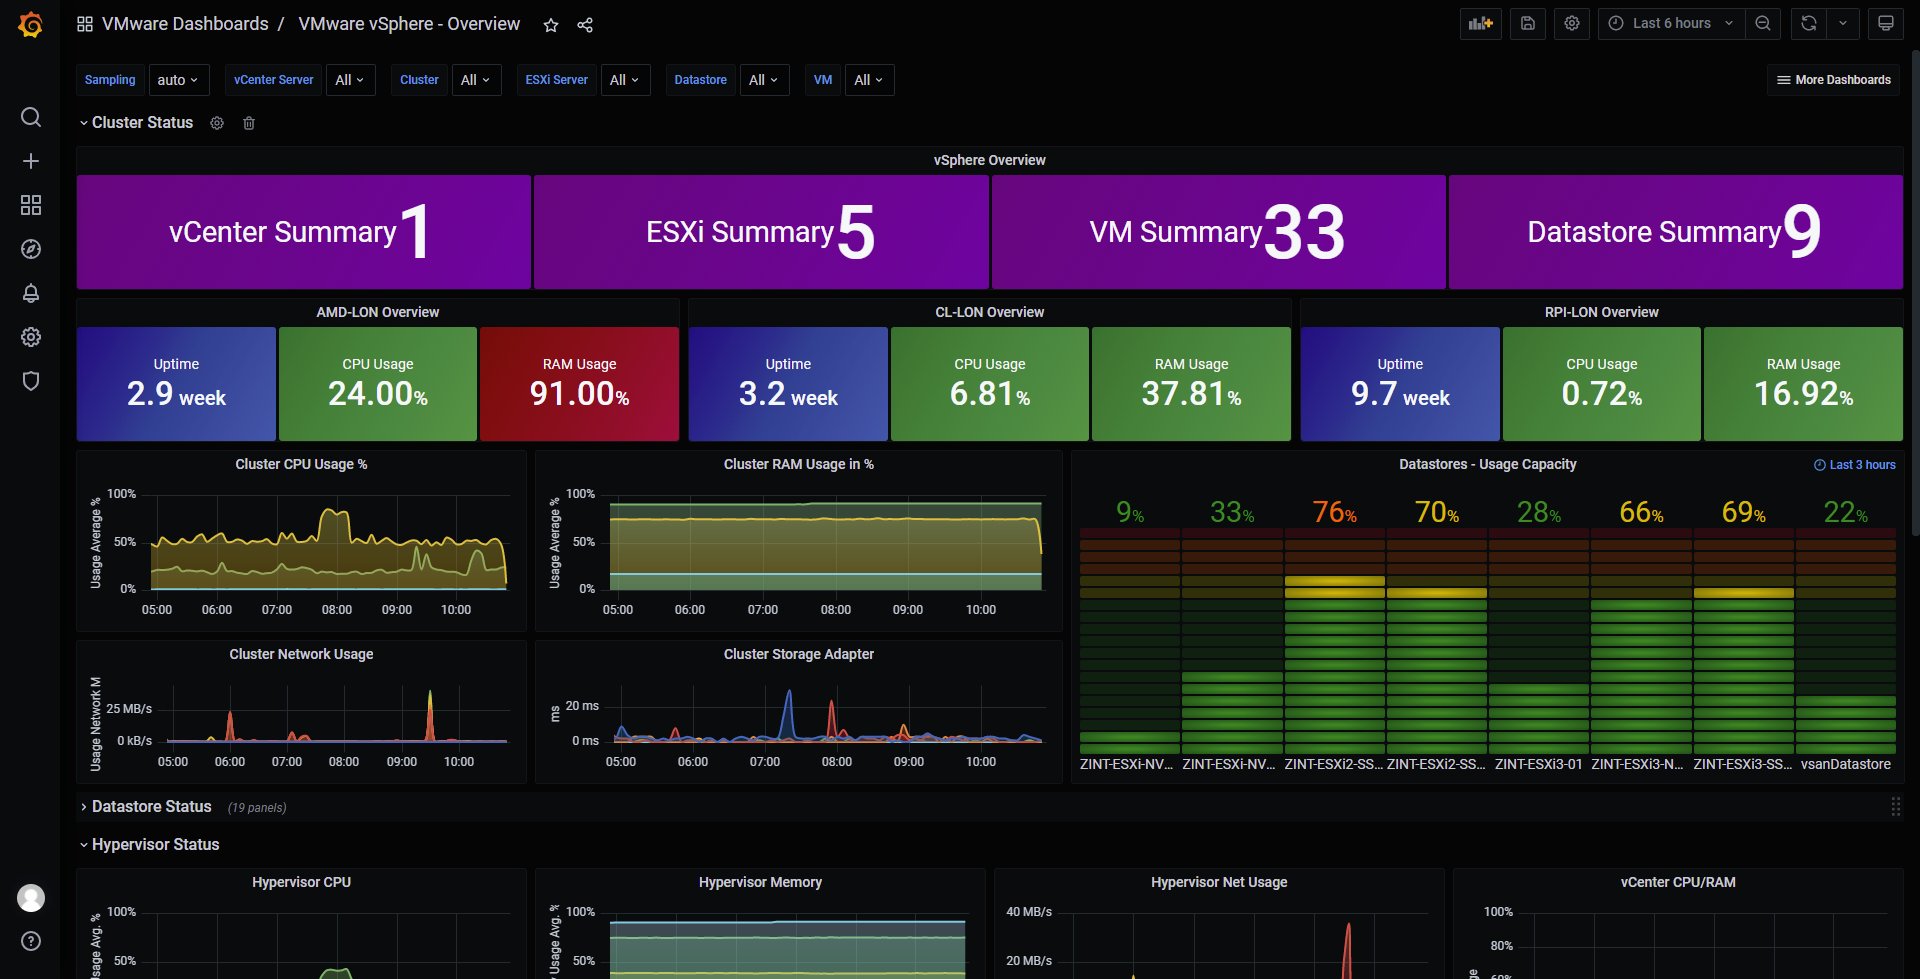The height and width of the screenshot is (979, 1920).
Task: Star this dashboard as favorite
Action: (x=551, y=25)
